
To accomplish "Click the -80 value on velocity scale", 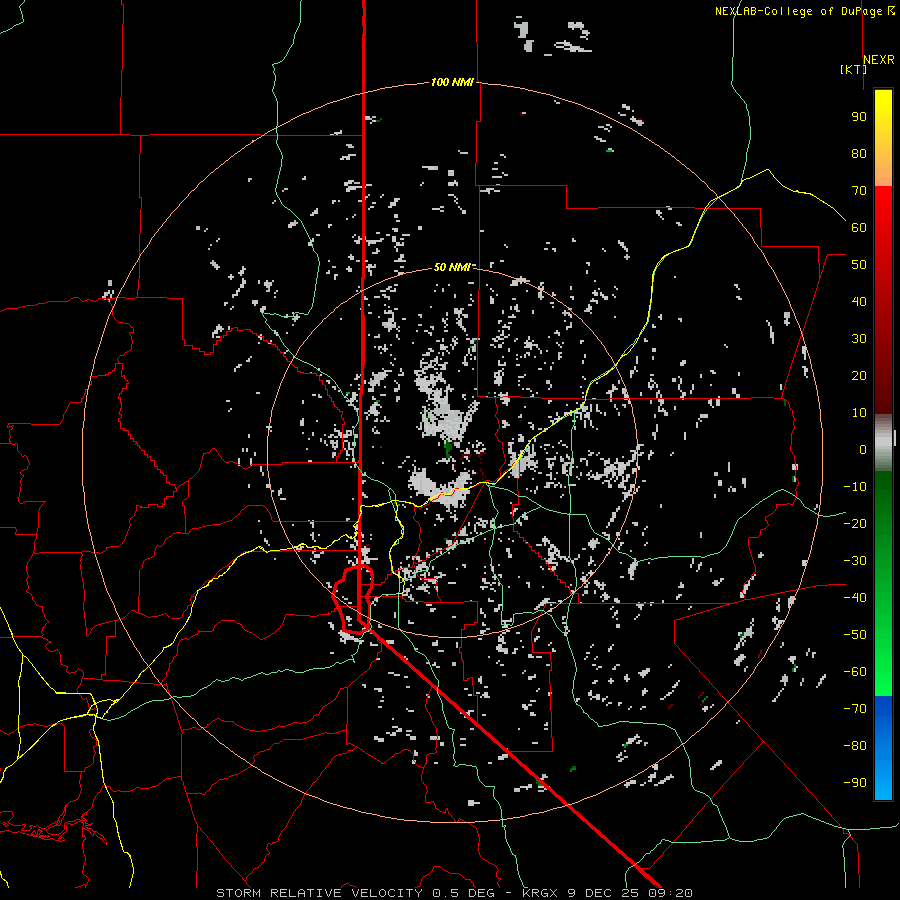I will 855,746.
